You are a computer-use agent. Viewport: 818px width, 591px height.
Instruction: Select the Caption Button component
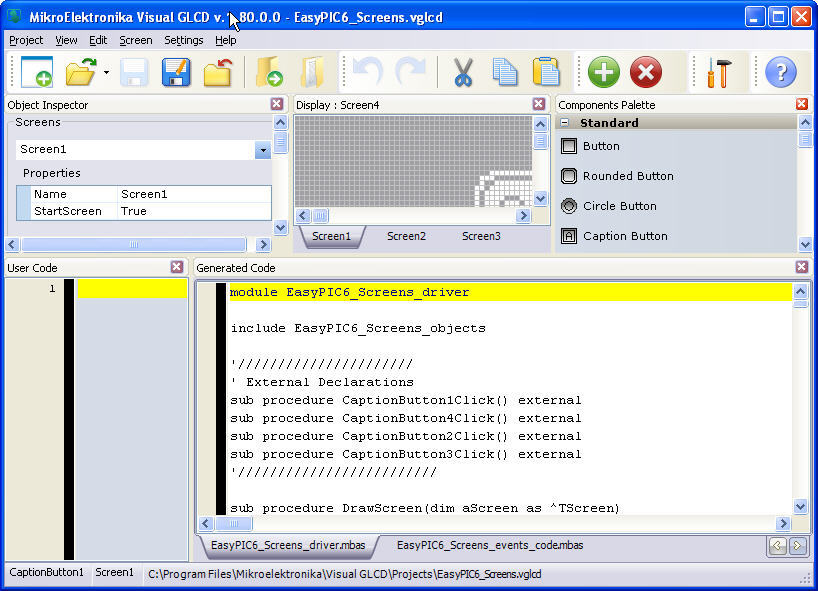coord(615,235)
